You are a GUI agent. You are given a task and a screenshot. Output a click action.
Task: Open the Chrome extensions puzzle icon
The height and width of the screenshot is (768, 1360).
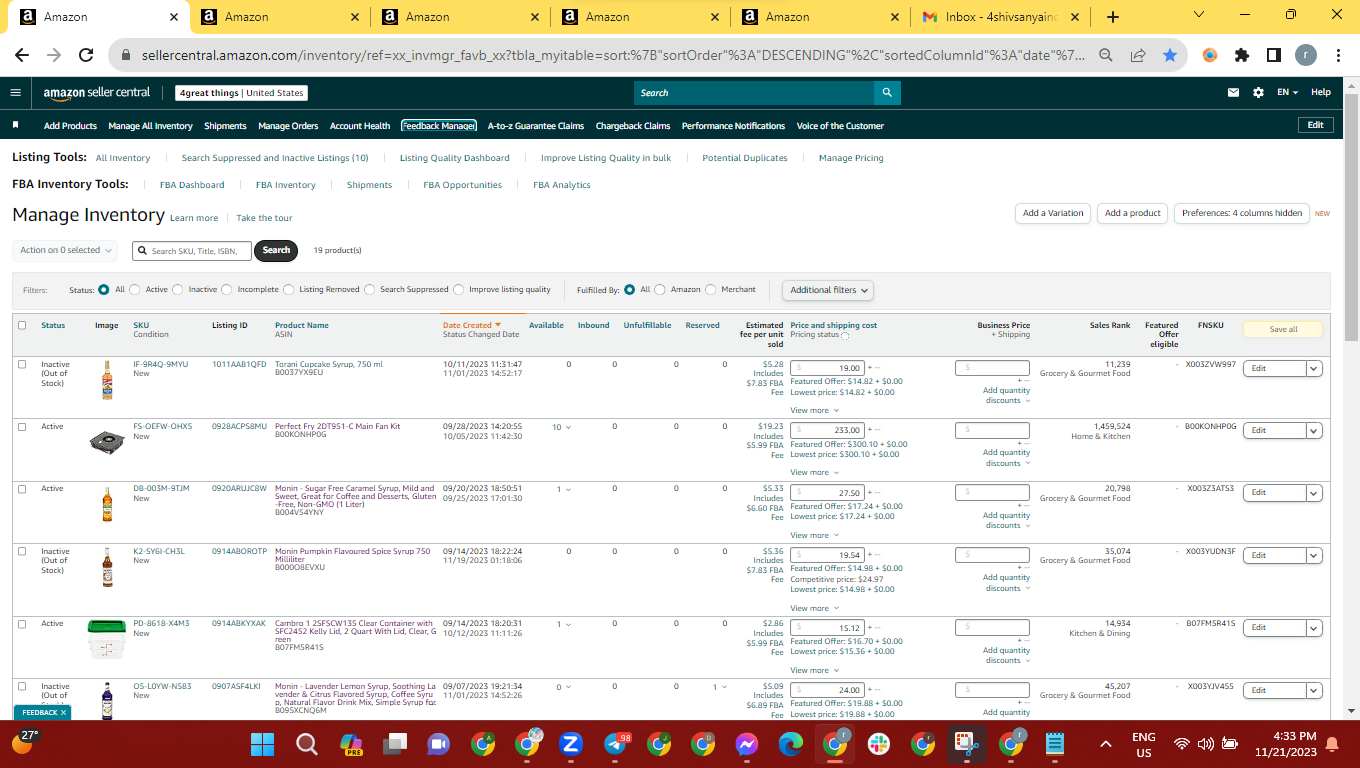click(x=1242, y=56)
